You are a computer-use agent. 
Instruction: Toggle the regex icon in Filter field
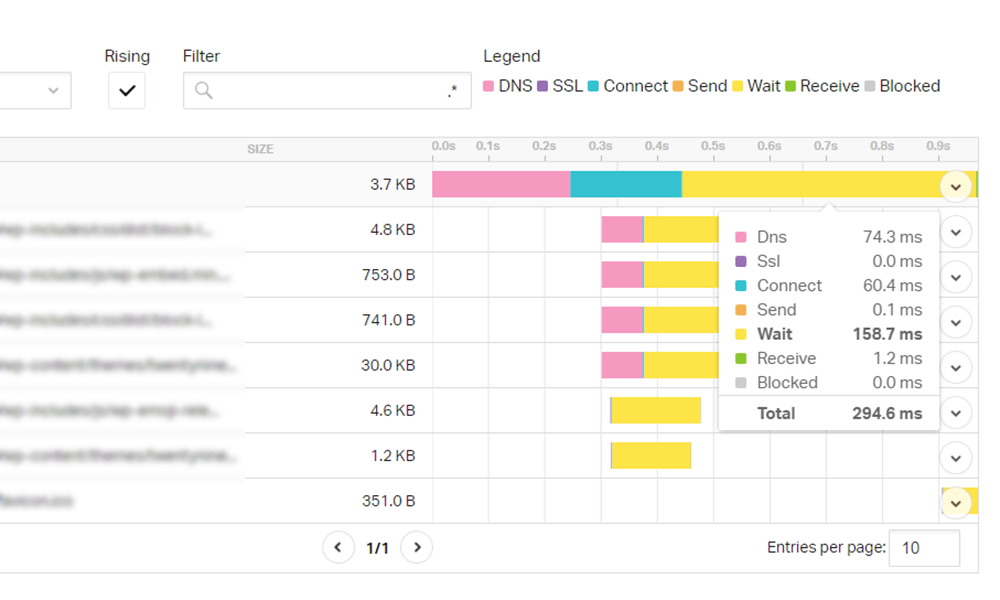pyautogui.click(x=452, y=91)
